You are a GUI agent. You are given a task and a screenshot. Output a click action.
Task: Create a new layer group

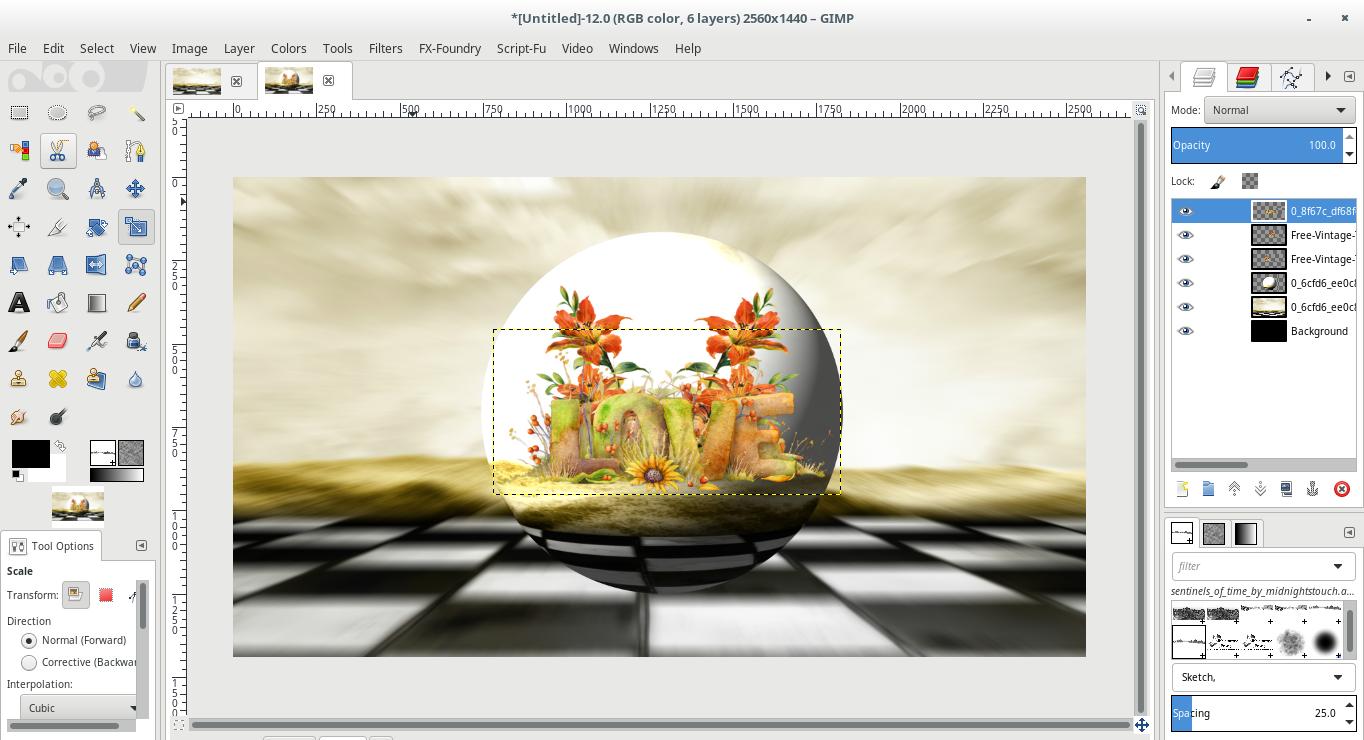[1208, 489]
